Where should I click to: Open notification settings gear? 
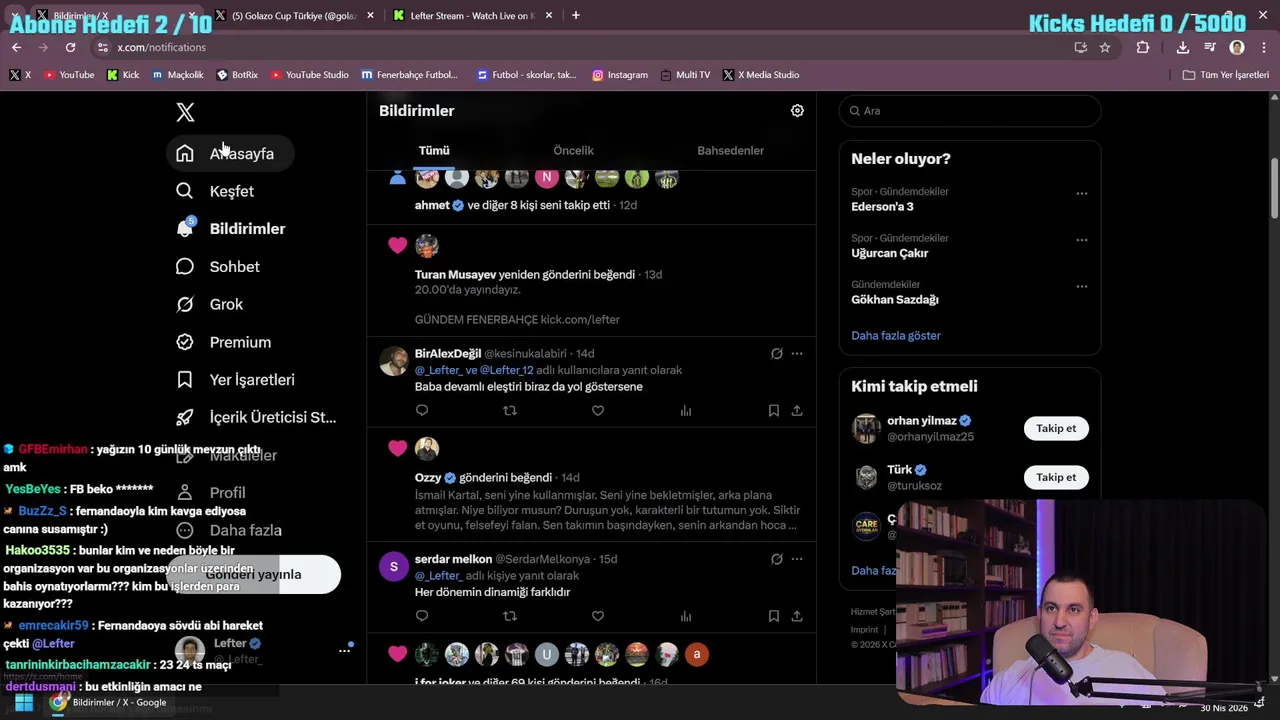[x=797, y=111]
